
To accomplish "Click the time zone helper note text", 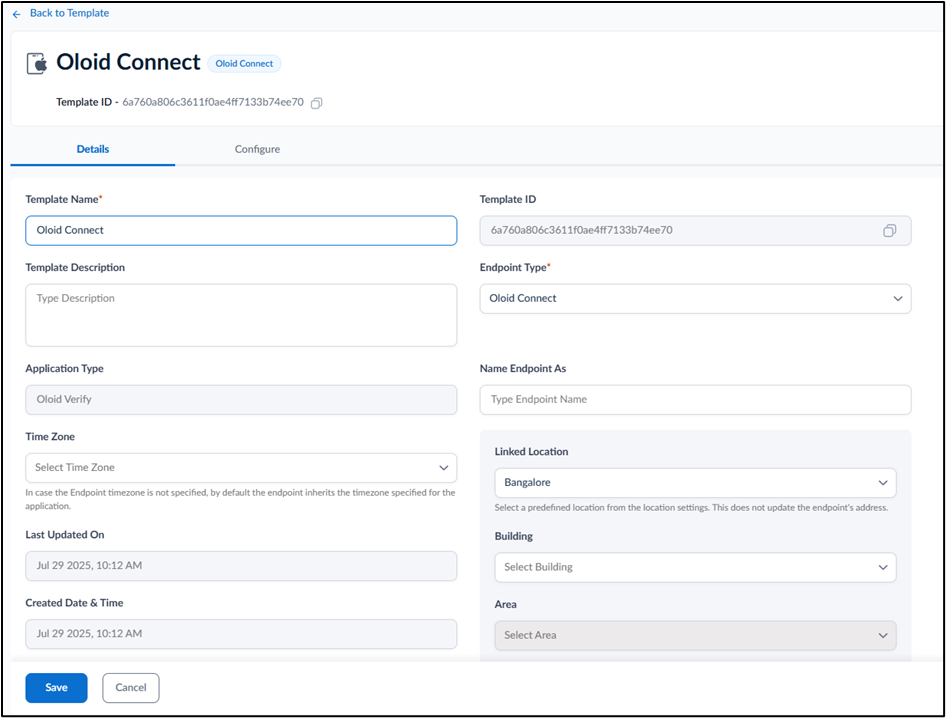I will [x=240, y=499].
